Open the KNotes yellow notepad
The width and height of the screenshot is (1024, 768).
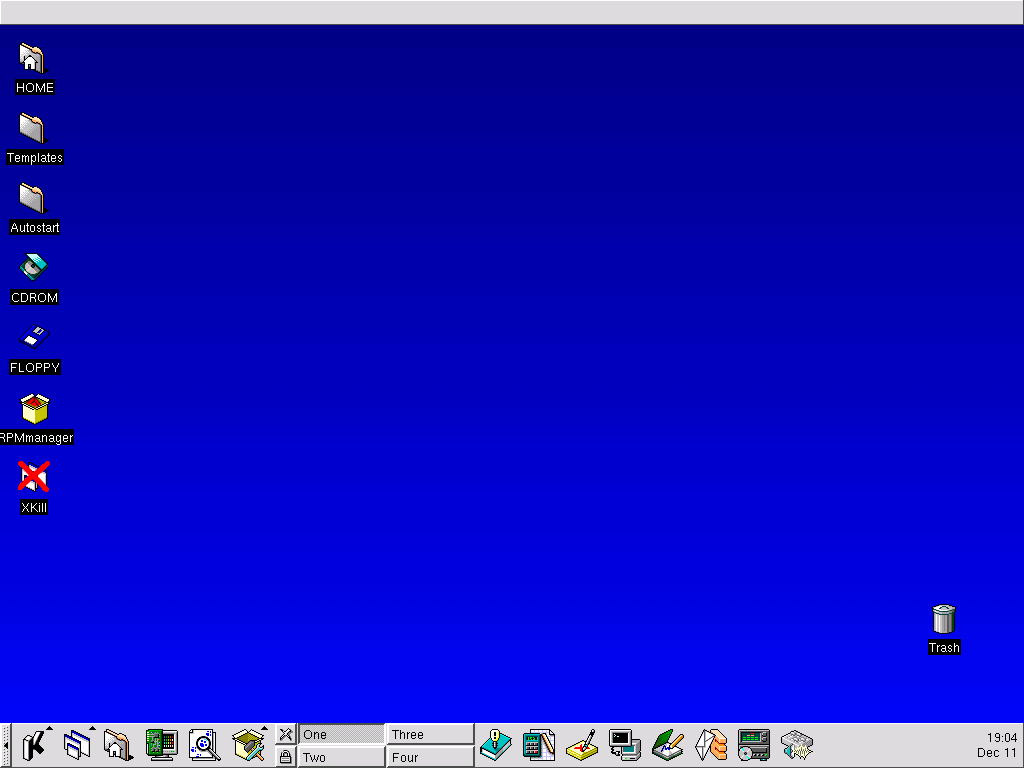coord(582,745)
